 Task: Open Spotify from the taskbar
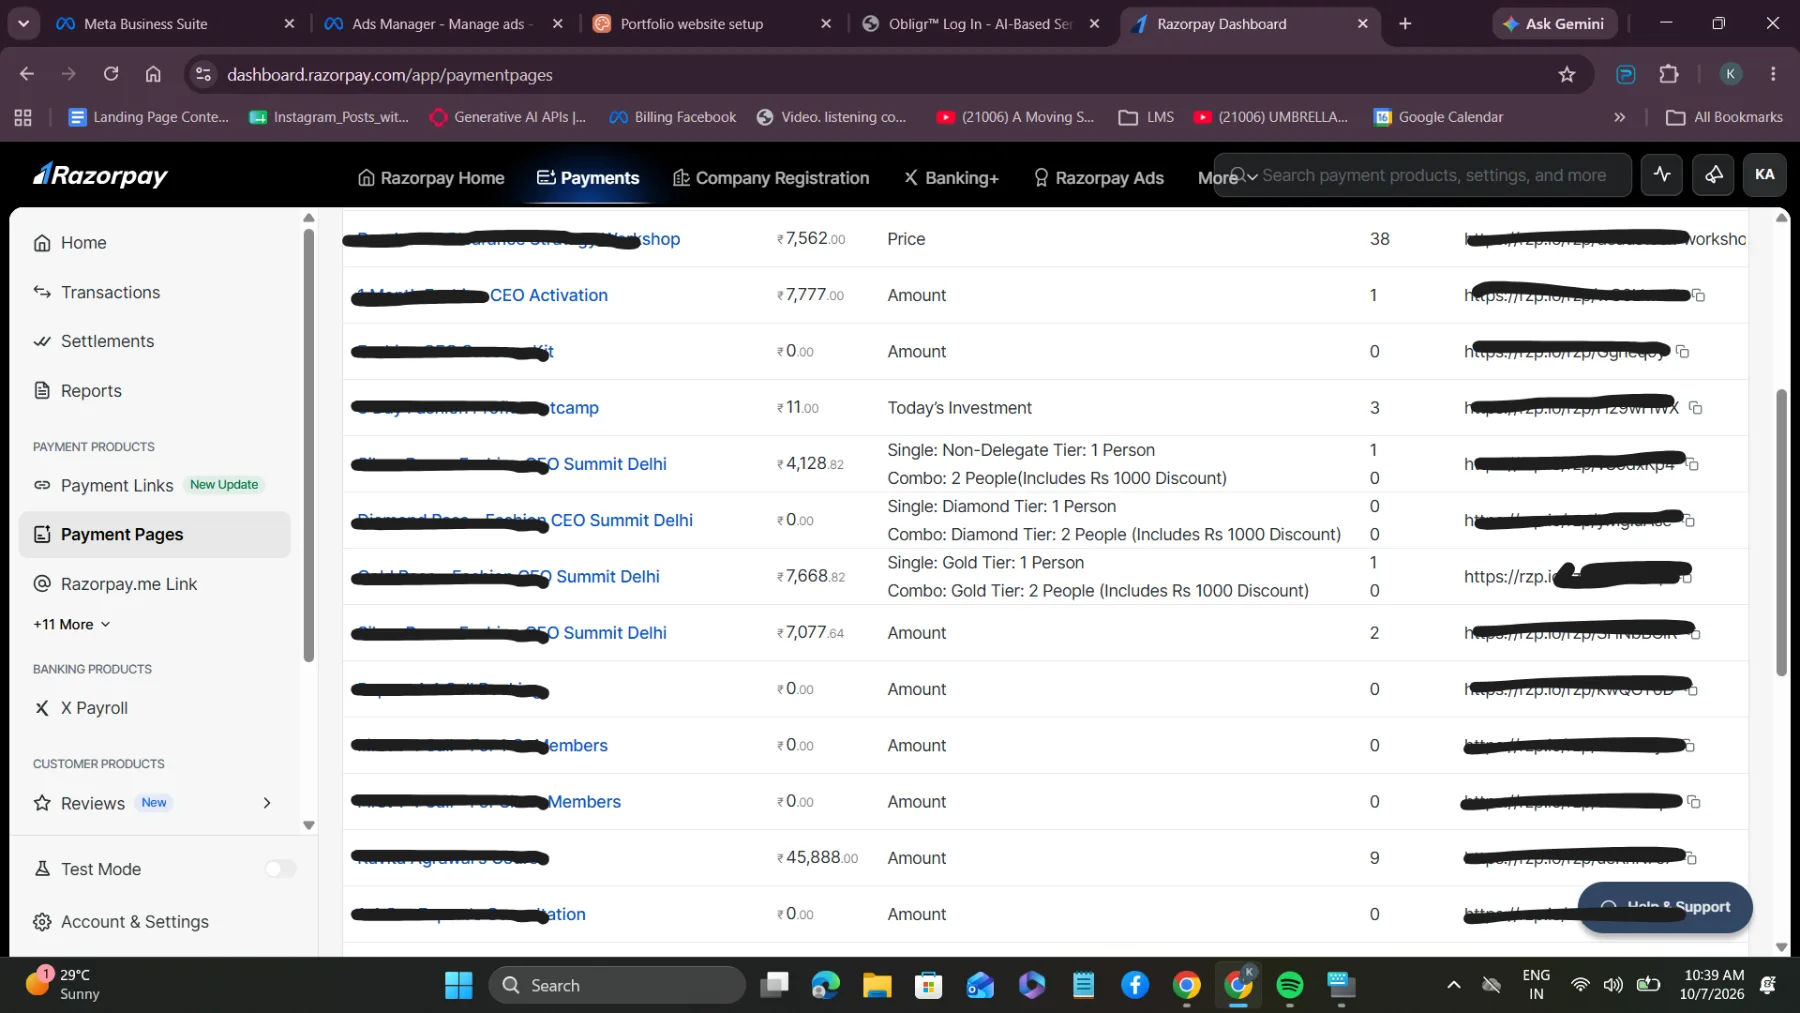tap(1290, 986)
